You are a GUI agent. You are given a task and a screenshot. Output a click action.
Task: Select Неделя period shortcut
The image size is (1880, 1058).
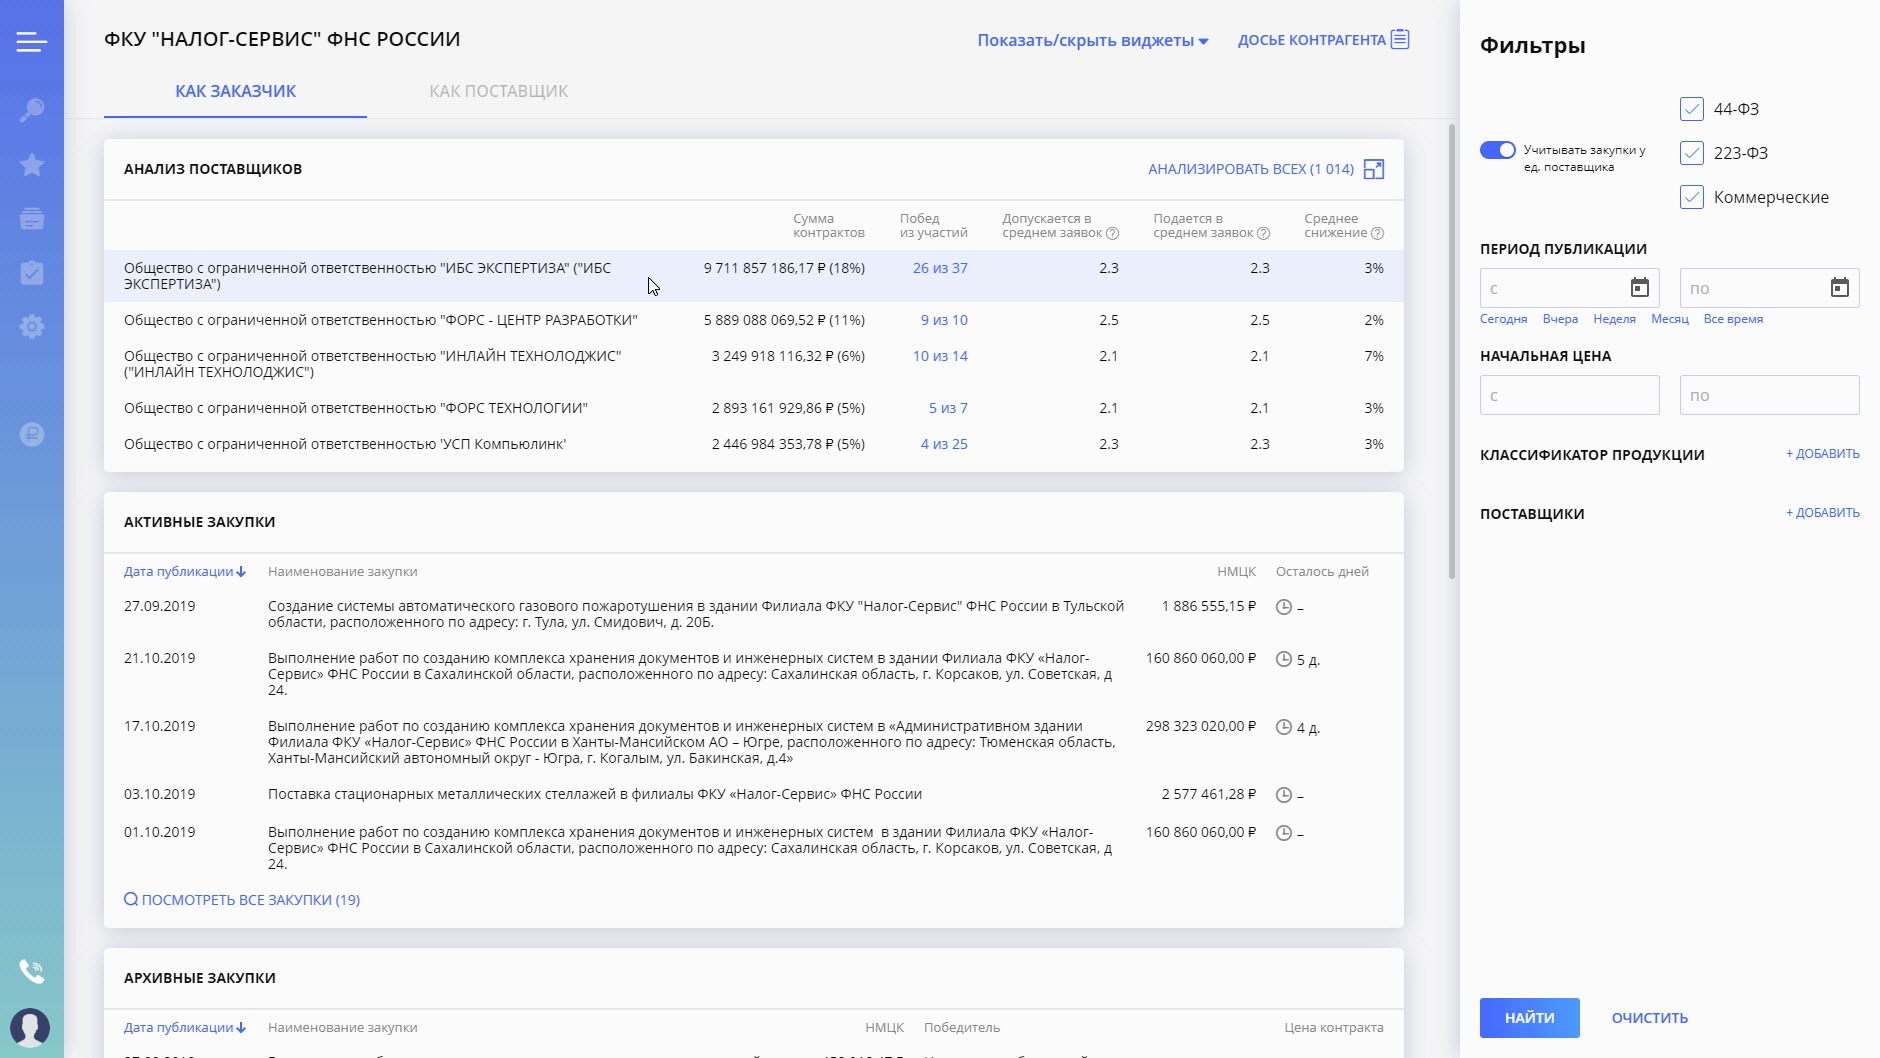[1615, 319]
